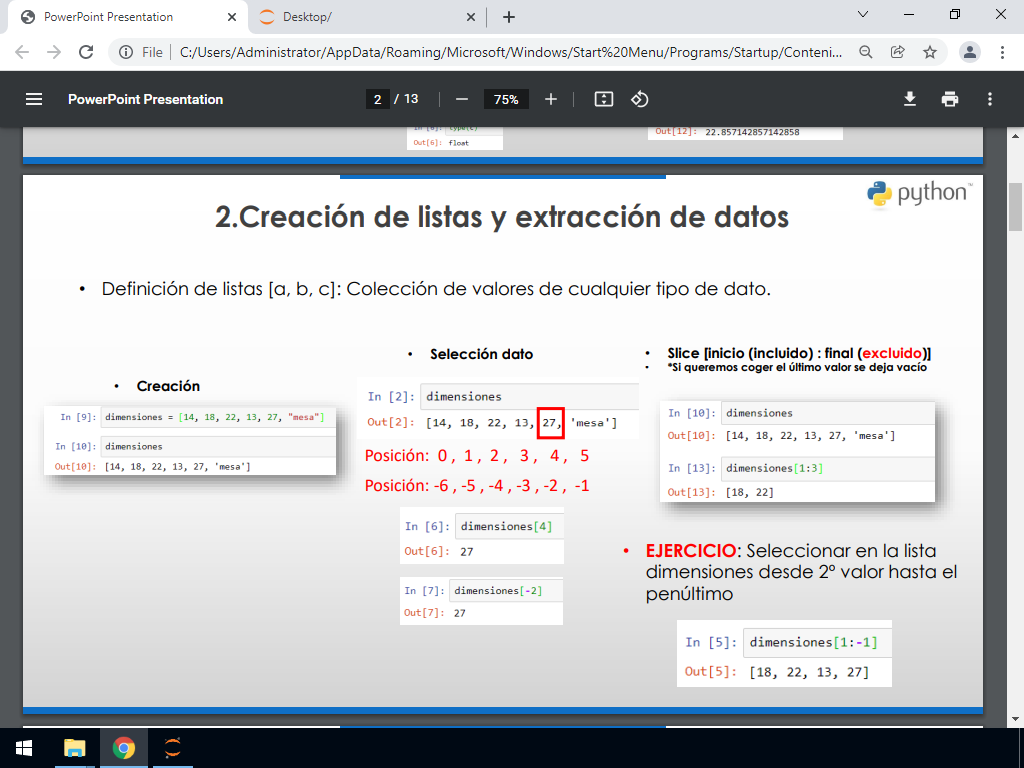This screenshot has height=768, width=1024.
Task: Open a new browser tab
Action: [x=509, y=17]
